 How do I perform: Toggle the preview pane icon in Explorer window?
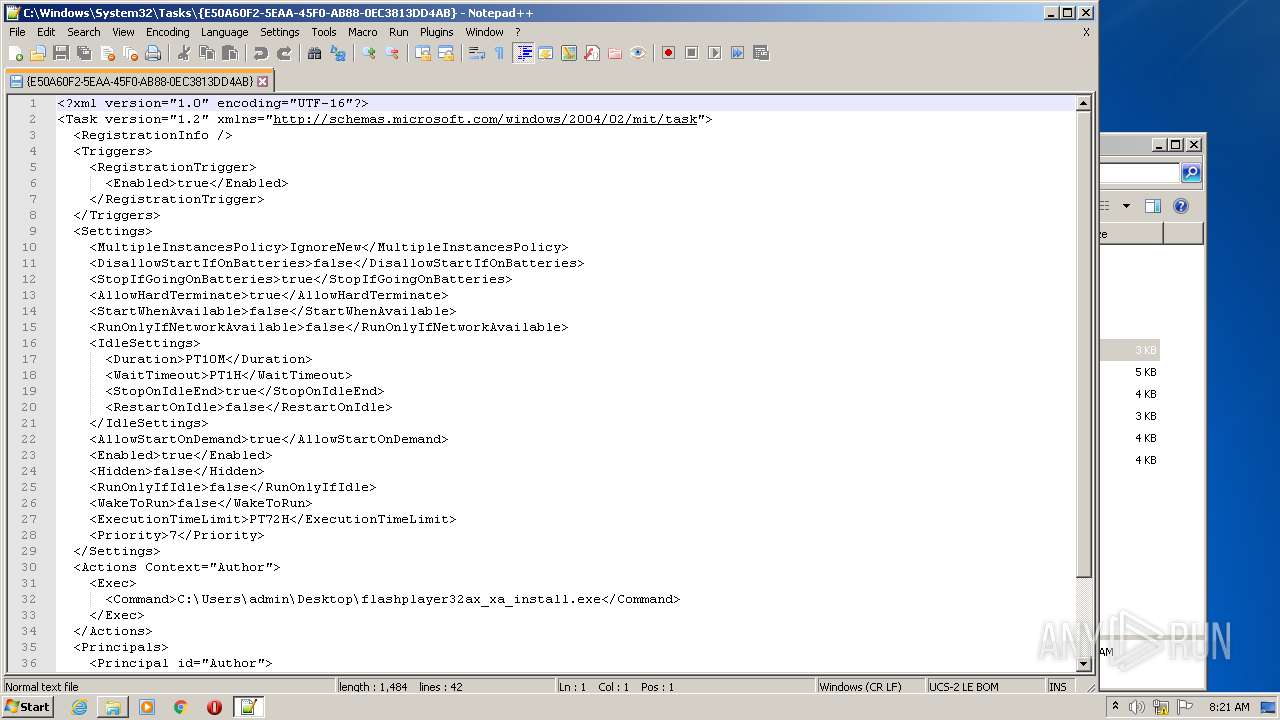(x=1152, y=206)
